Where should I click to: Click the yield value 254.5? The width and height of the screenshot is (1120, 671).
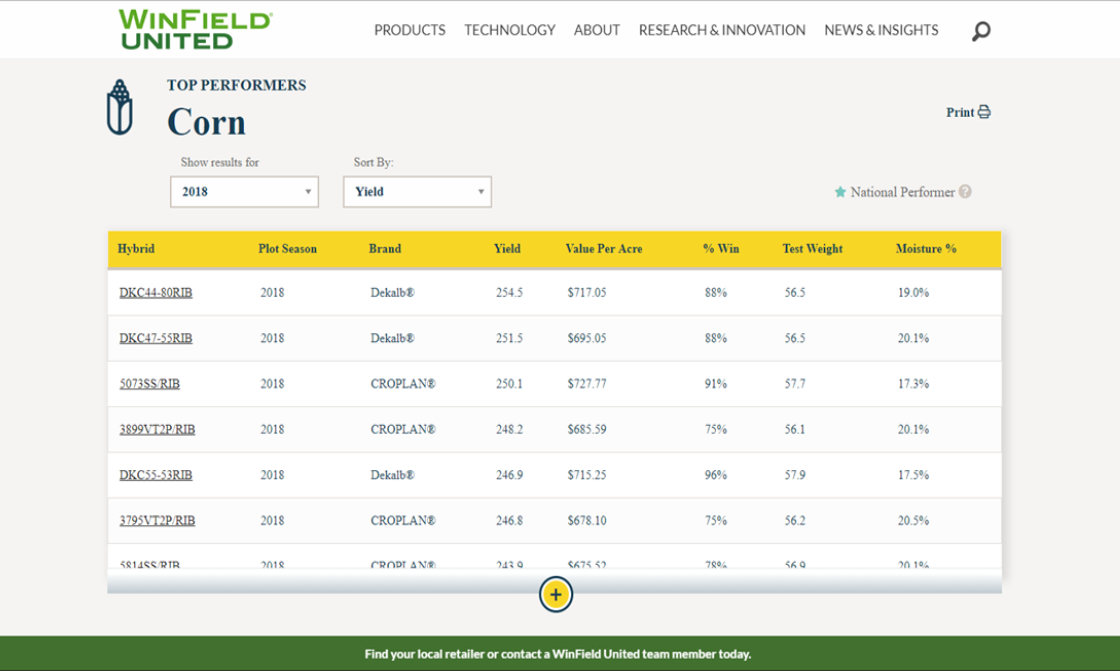(509, 292)
